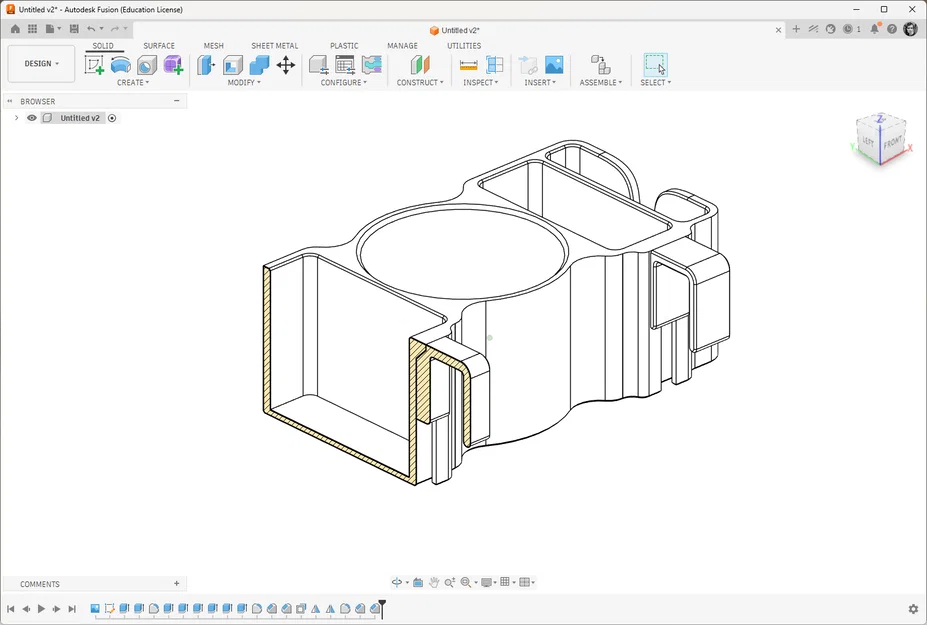
Task: Switch to the SHEET METAL tab
Action: (x=274, y=46)
